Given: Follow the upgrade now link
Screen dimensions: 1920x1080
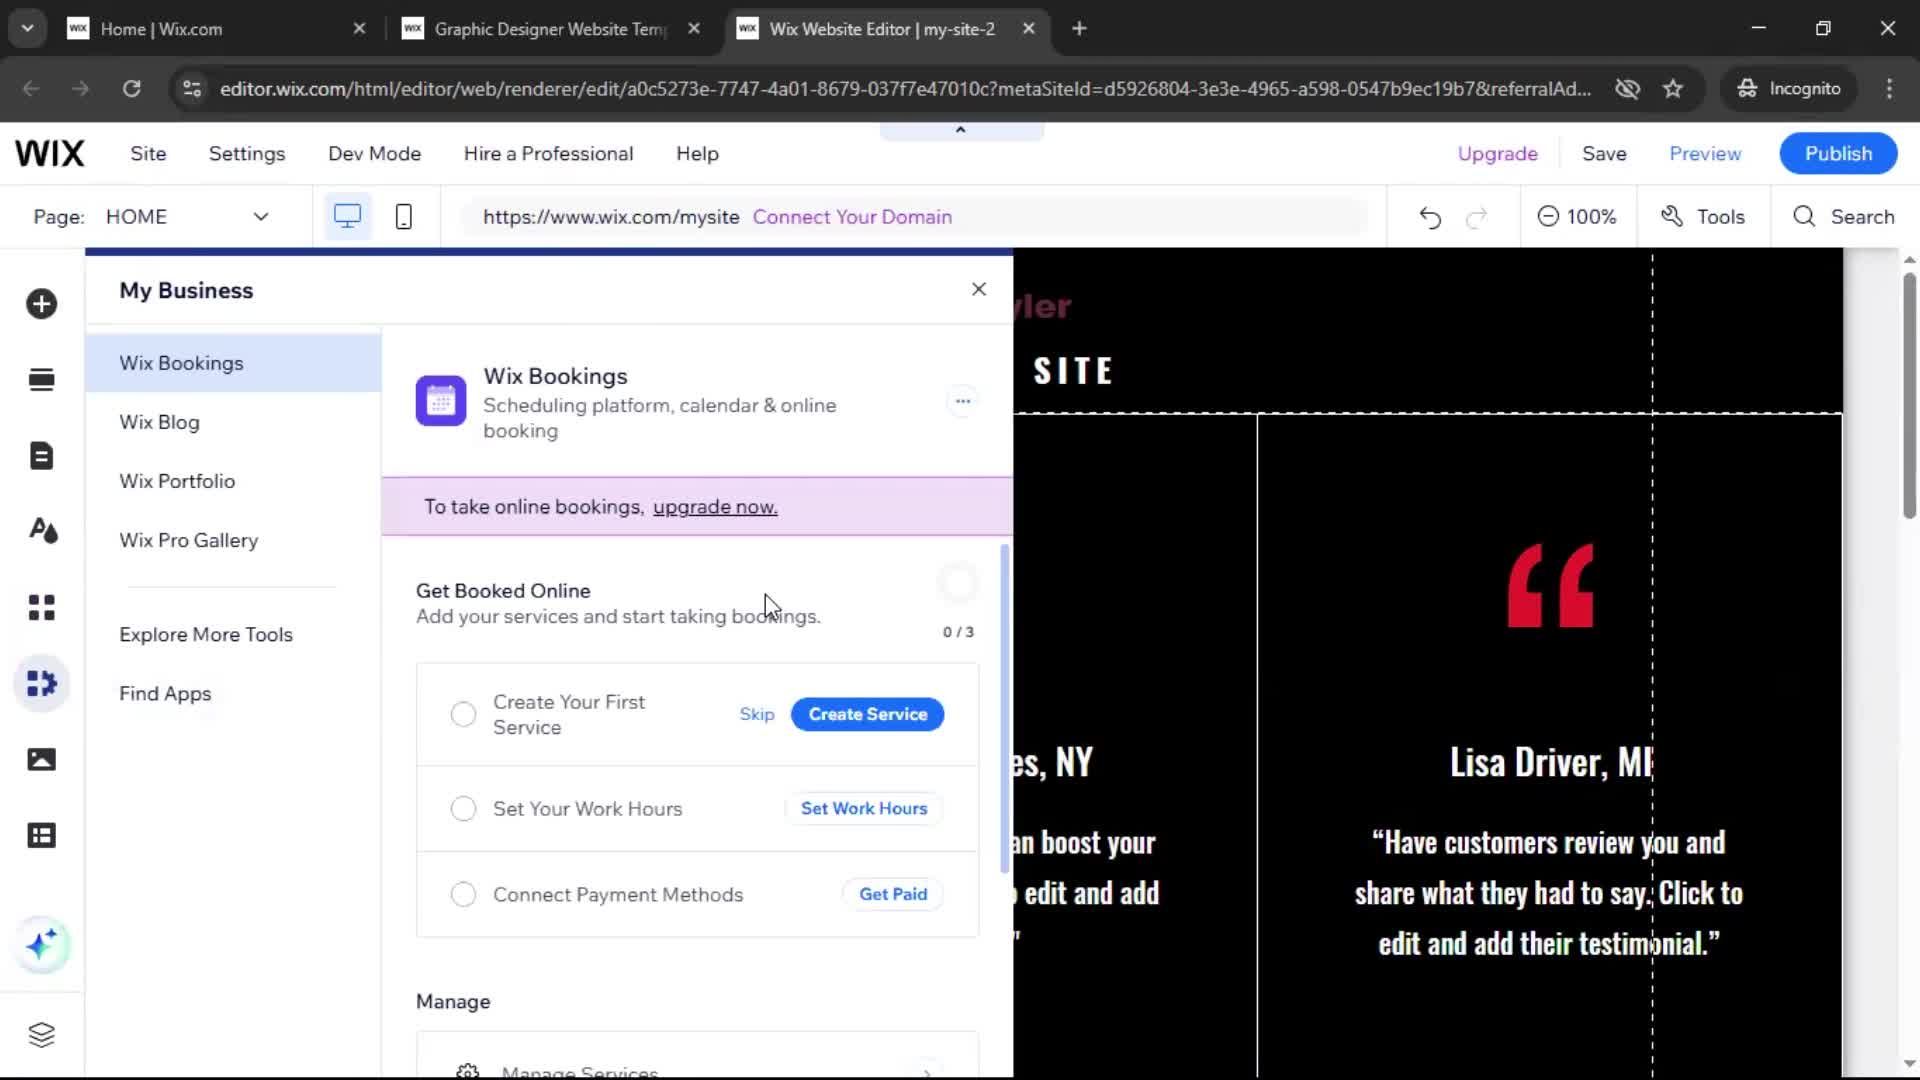Looking at the screenshot, I should click(715, 507).
